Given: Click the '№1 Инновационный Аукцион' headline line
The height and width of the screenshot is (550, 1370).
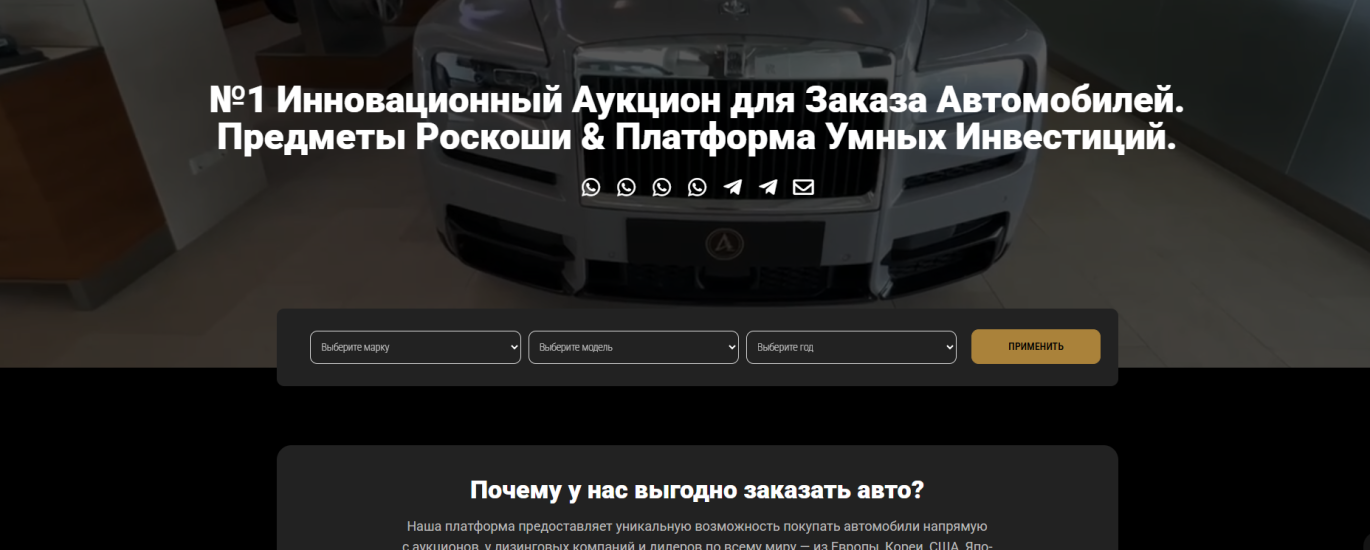Looking at the screenshot, I should tap(696, 101).
